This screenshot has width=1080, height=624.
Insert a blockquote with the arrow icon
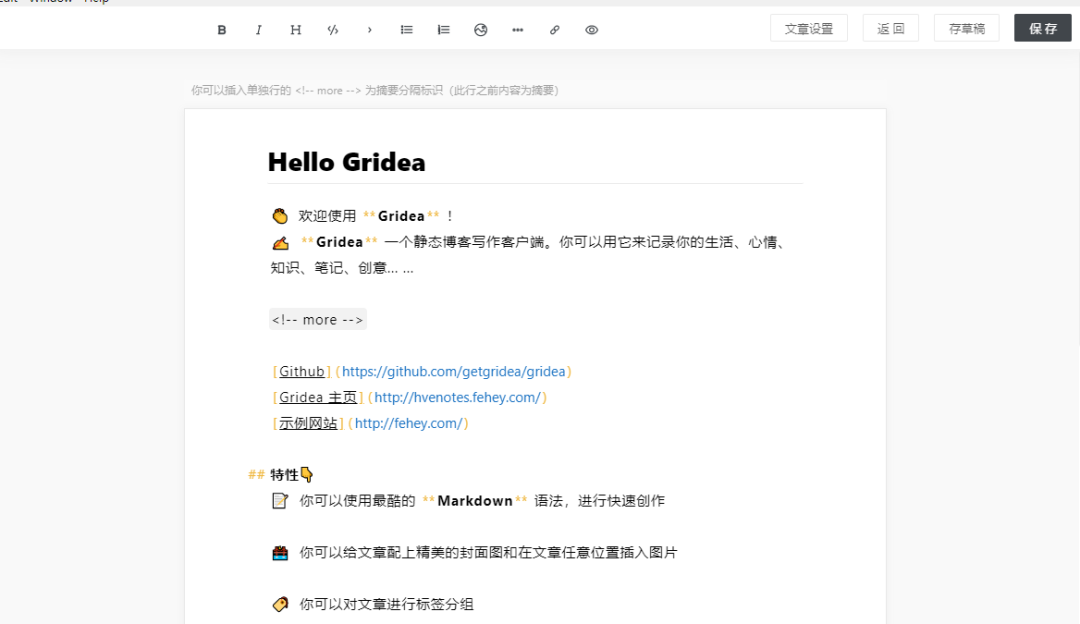pyautogui.click(x=370, y=30)
